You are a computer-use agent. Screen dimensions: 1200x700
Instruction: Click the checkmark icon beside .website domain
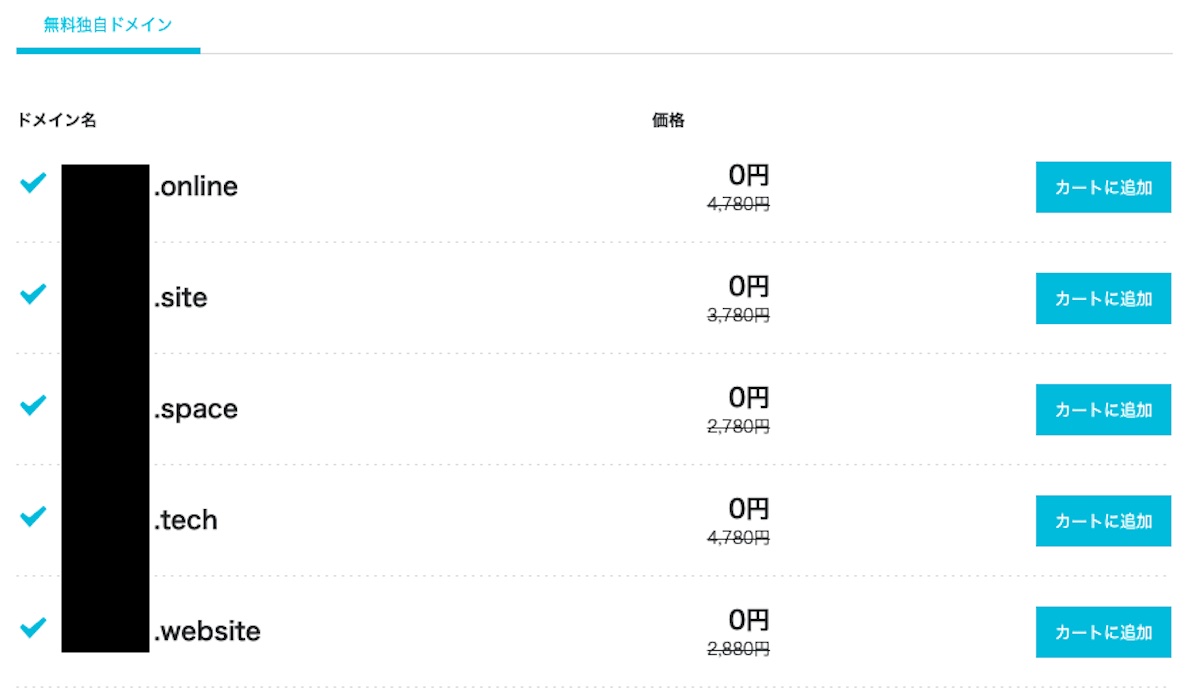coord(33,627)
